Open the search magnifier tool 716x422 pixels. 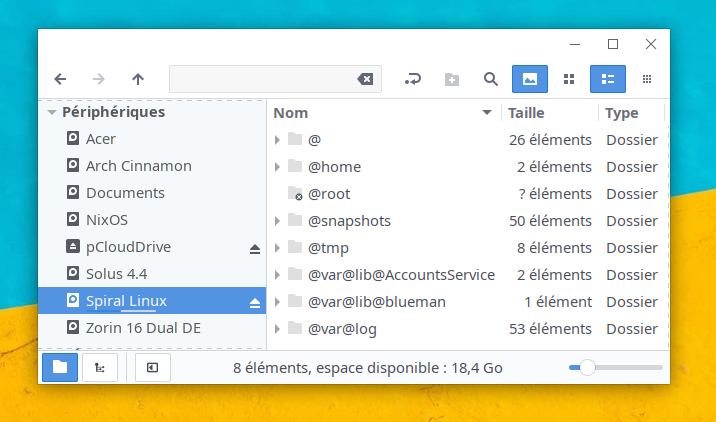pos(491,79)
